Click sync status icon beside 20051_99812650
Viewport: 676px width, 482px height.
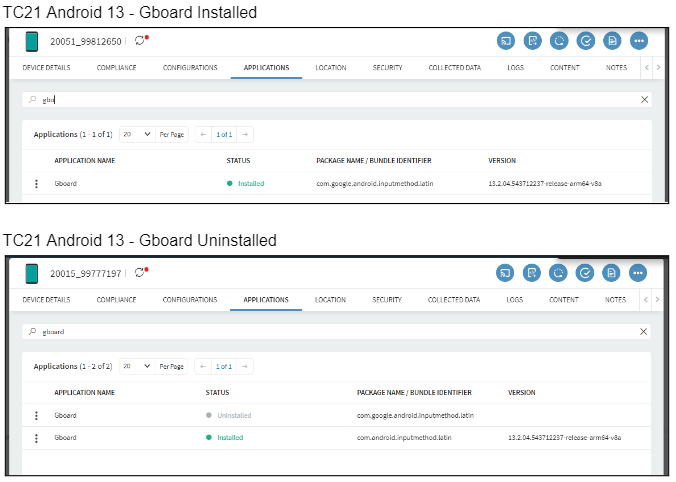140,41
